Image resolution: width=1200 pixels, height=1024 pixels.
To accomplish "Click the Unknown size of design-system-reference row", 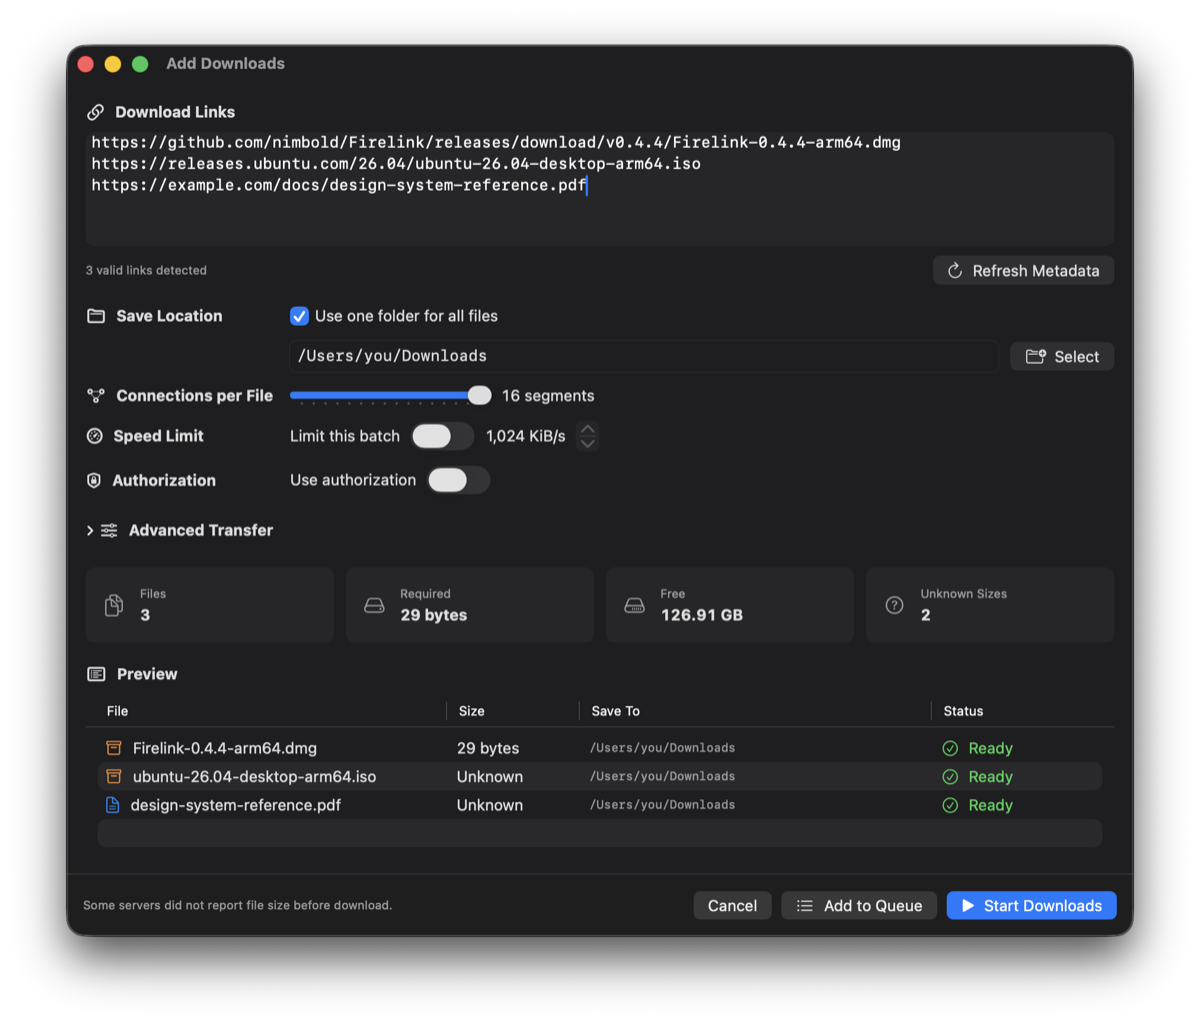I will (x=490, y=805).
